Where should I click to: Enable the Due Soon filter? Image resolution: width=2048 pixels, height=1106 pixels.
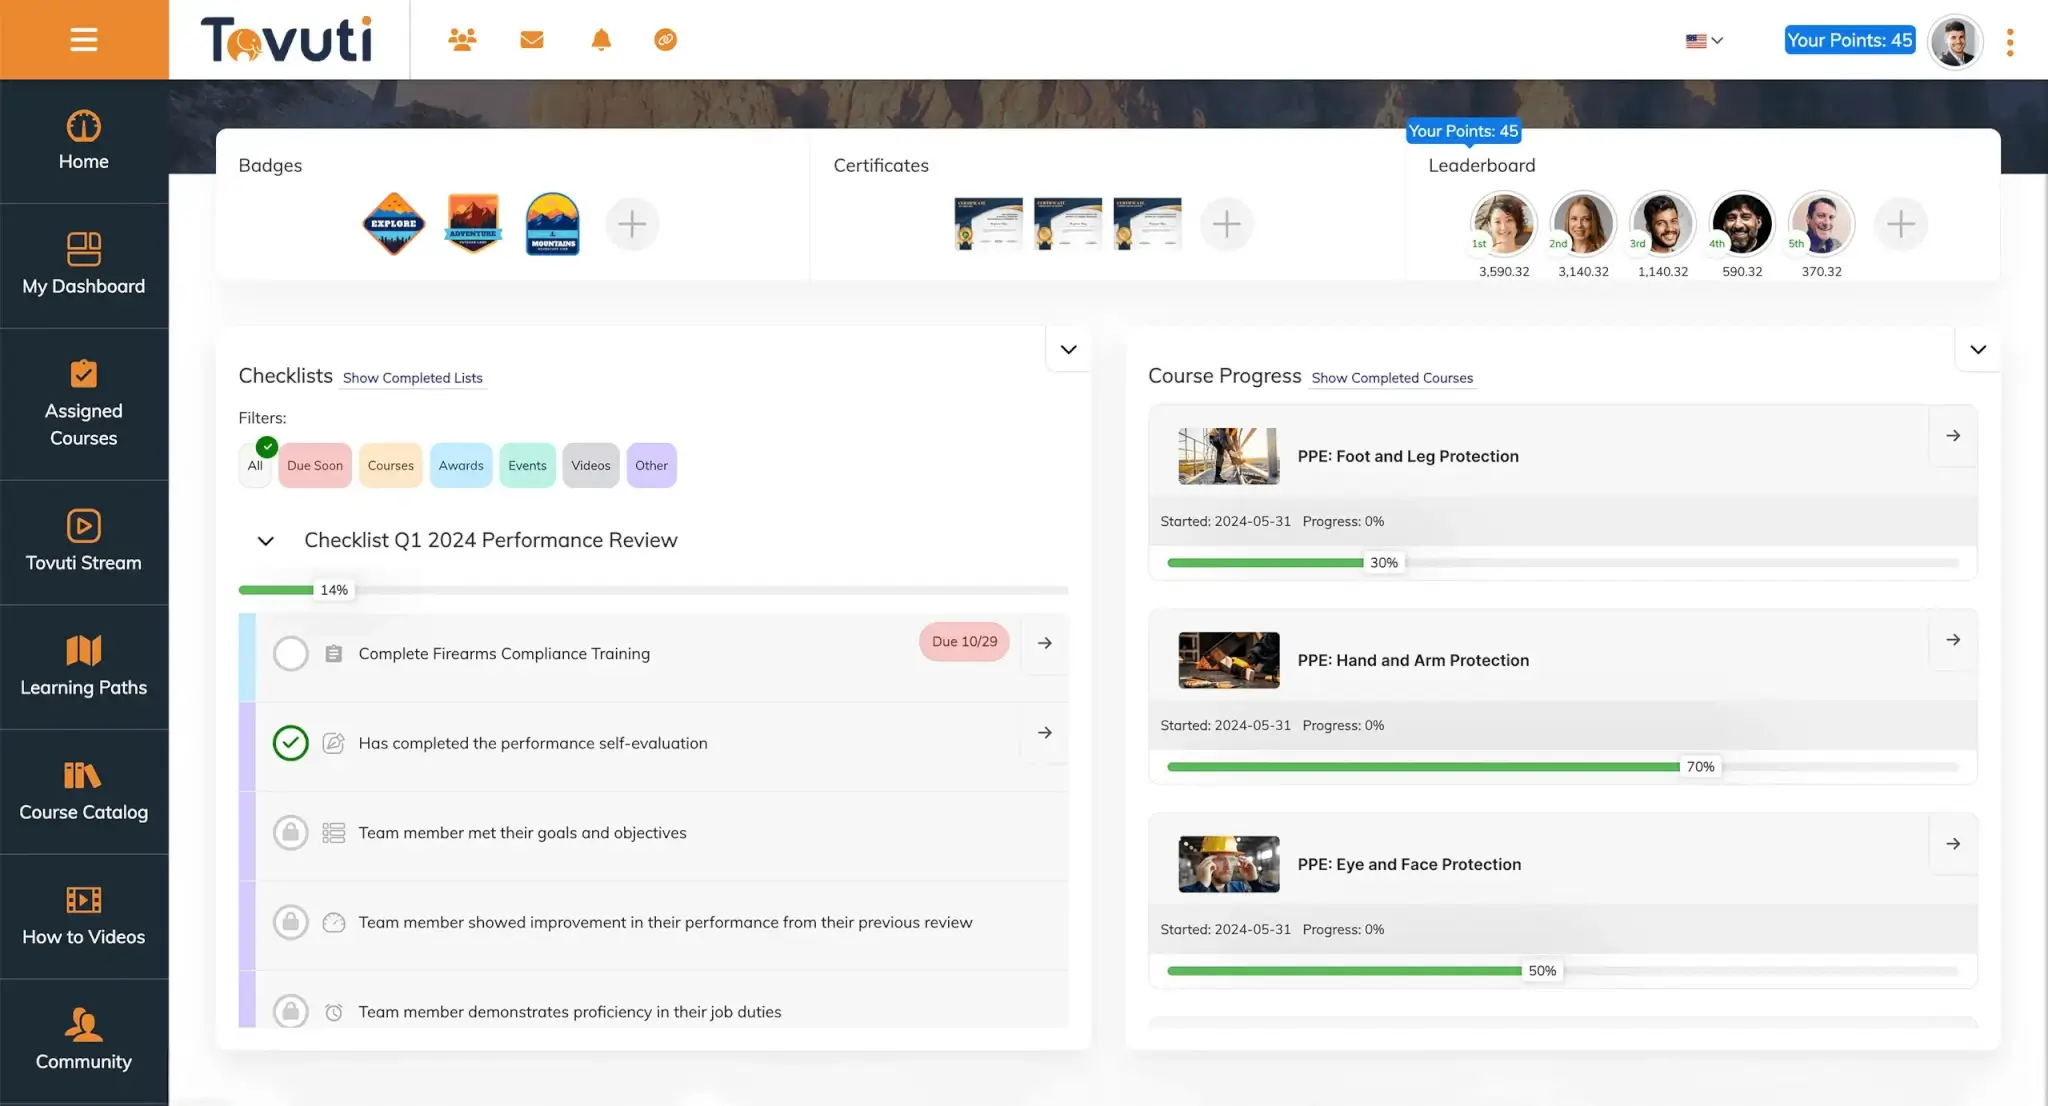point(314,465)
